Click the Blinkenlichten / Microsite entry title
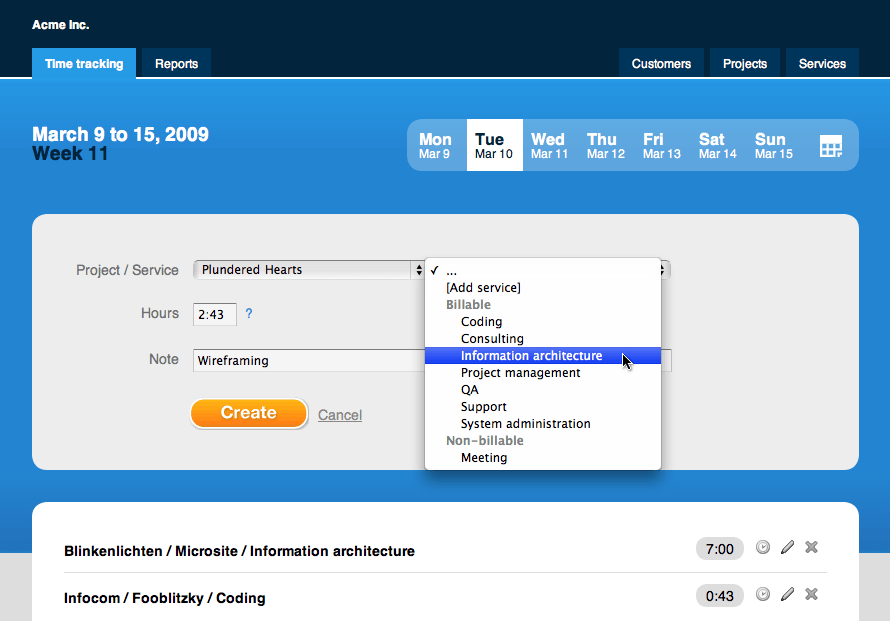The image size is (890, 621). (240, 551)
